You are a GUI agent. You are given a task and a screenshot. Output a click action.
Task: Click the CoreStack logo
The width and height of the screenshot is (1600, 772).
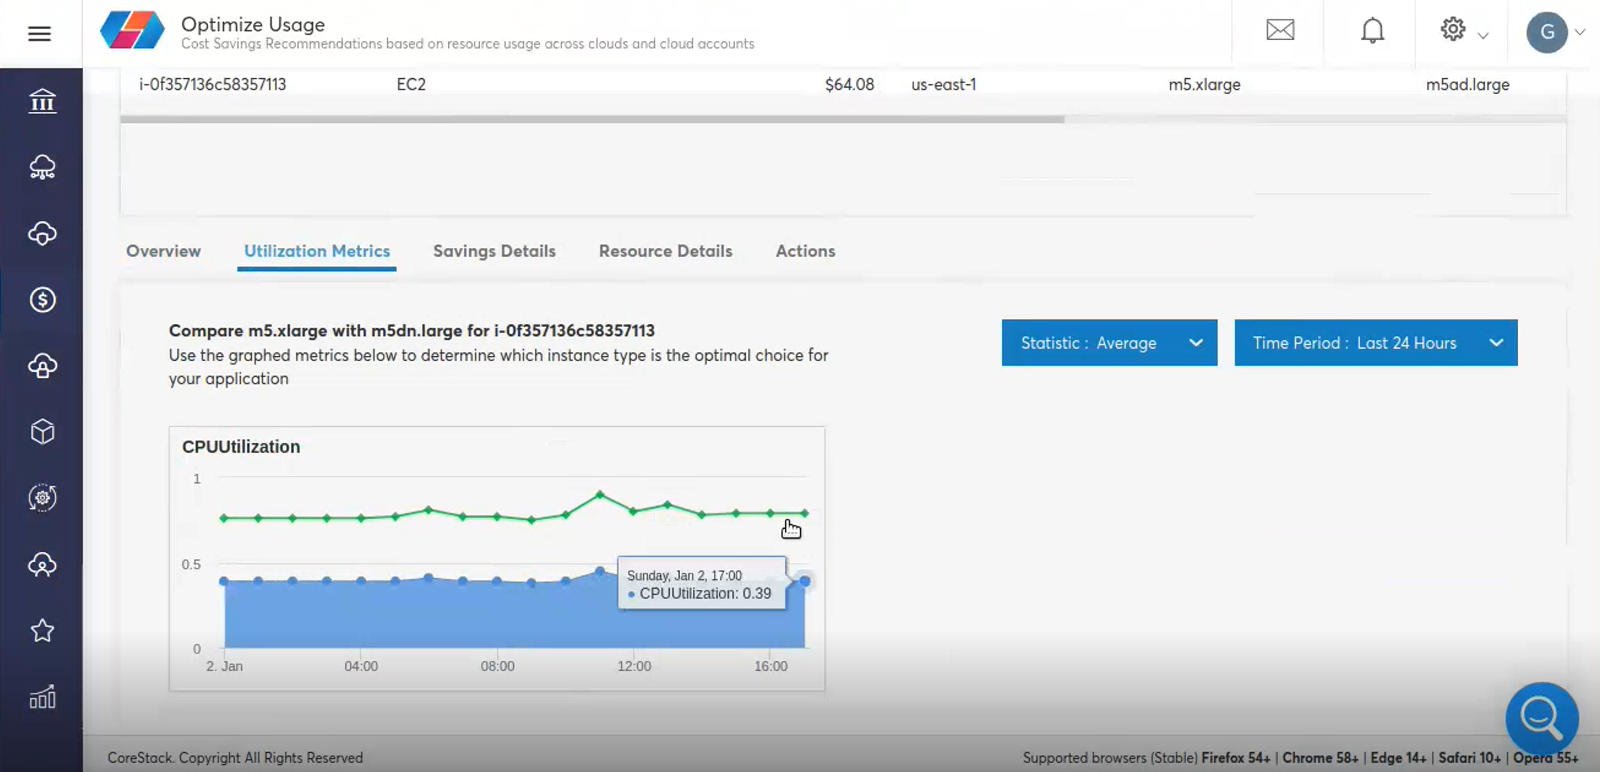132,30
